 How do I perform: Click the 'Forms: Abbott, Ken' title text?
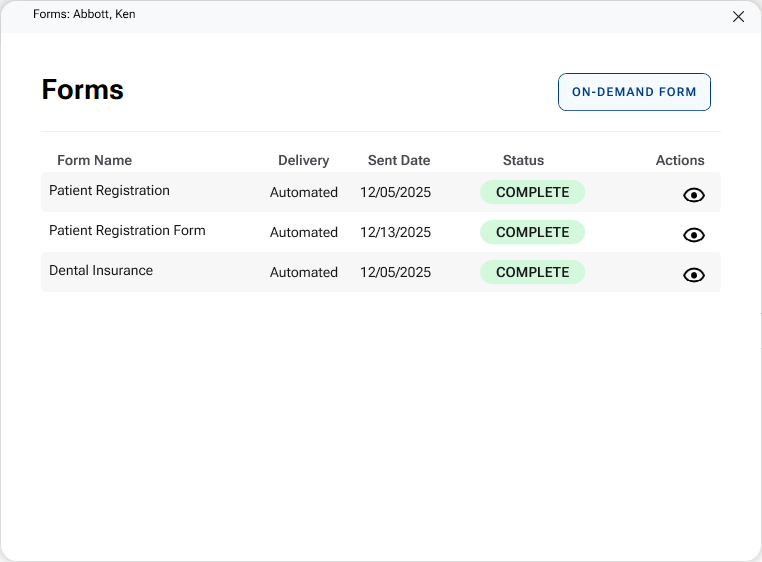coord(84,14)
